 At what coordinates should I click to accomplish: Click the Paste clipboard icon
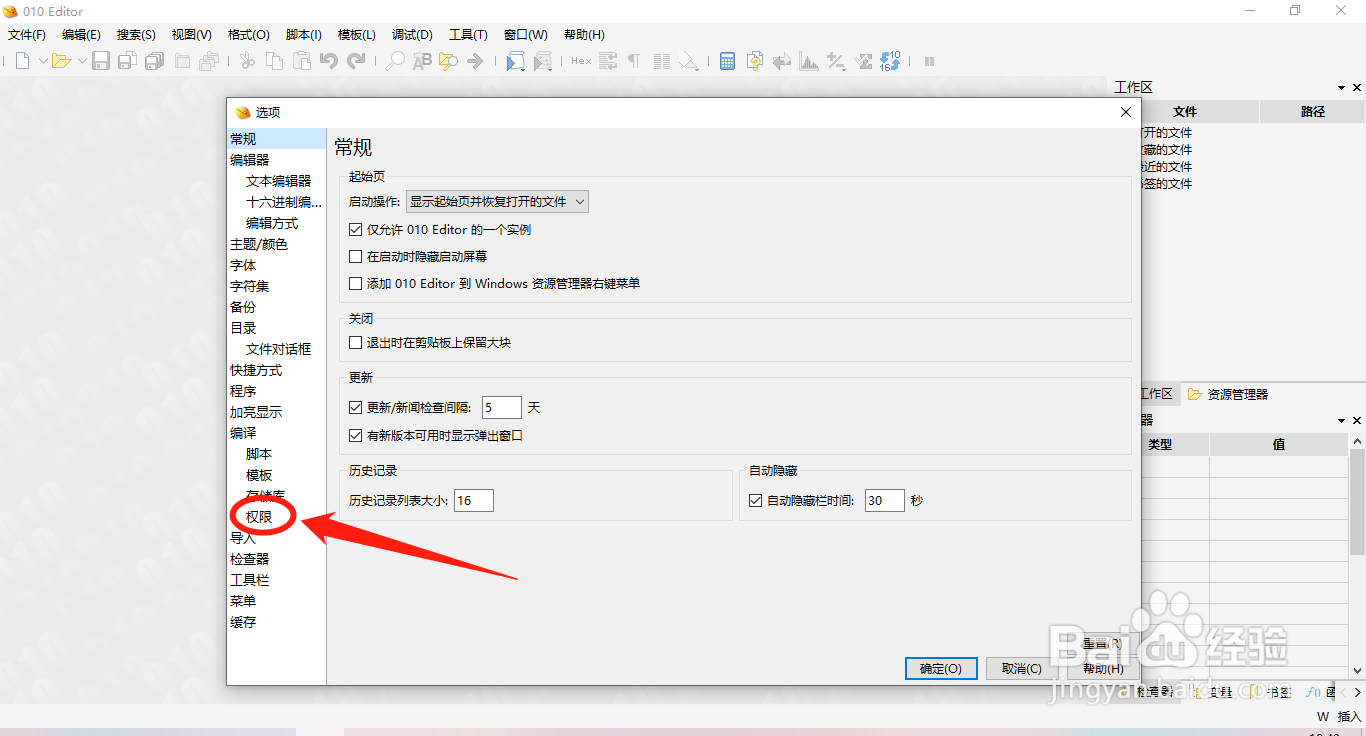[301, 61]
